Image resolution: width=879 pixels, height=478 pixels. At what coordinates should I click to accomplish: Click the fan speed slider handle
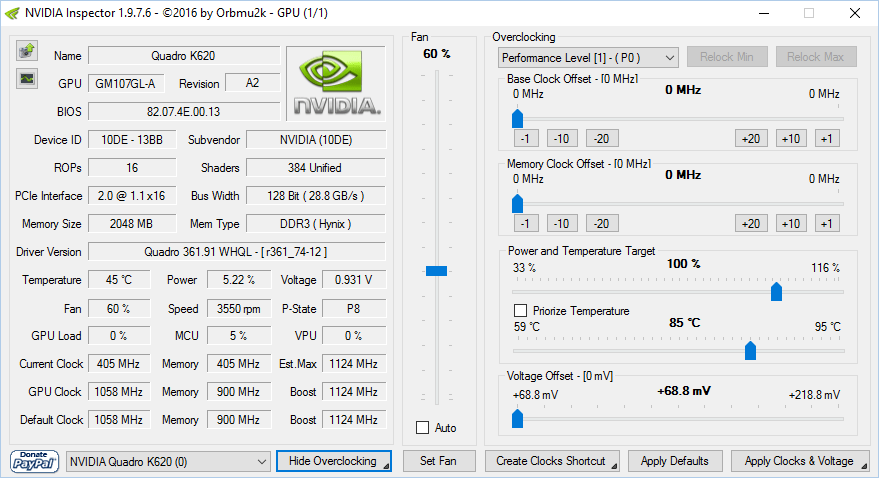point(437,270)
